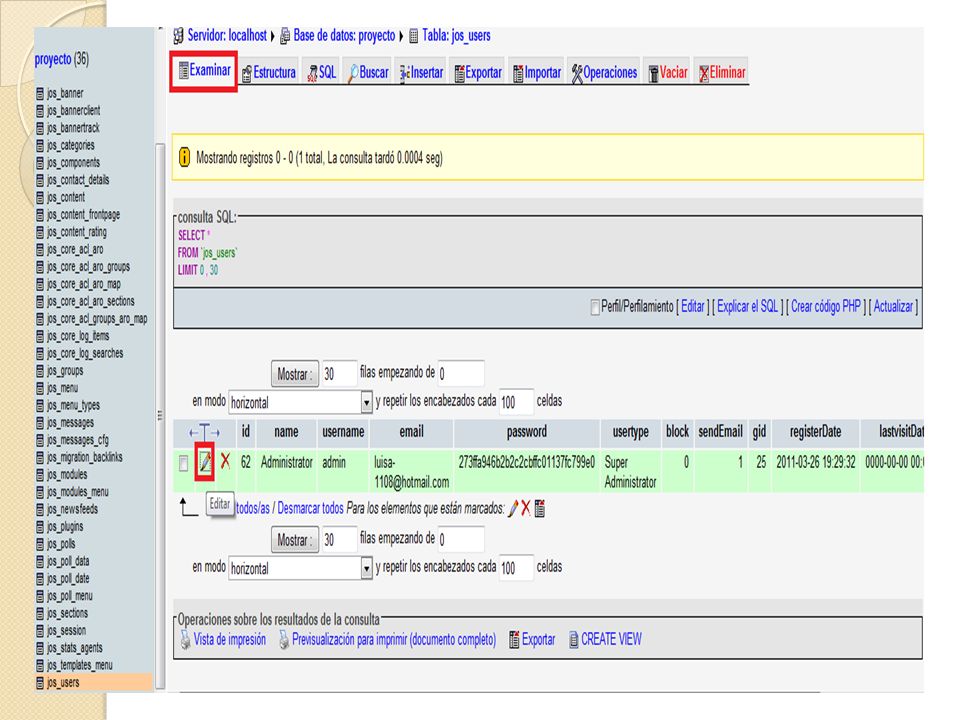Click the table icon beside jos_users
Viewport: 960px width, 720px height.
pos(40,683)
